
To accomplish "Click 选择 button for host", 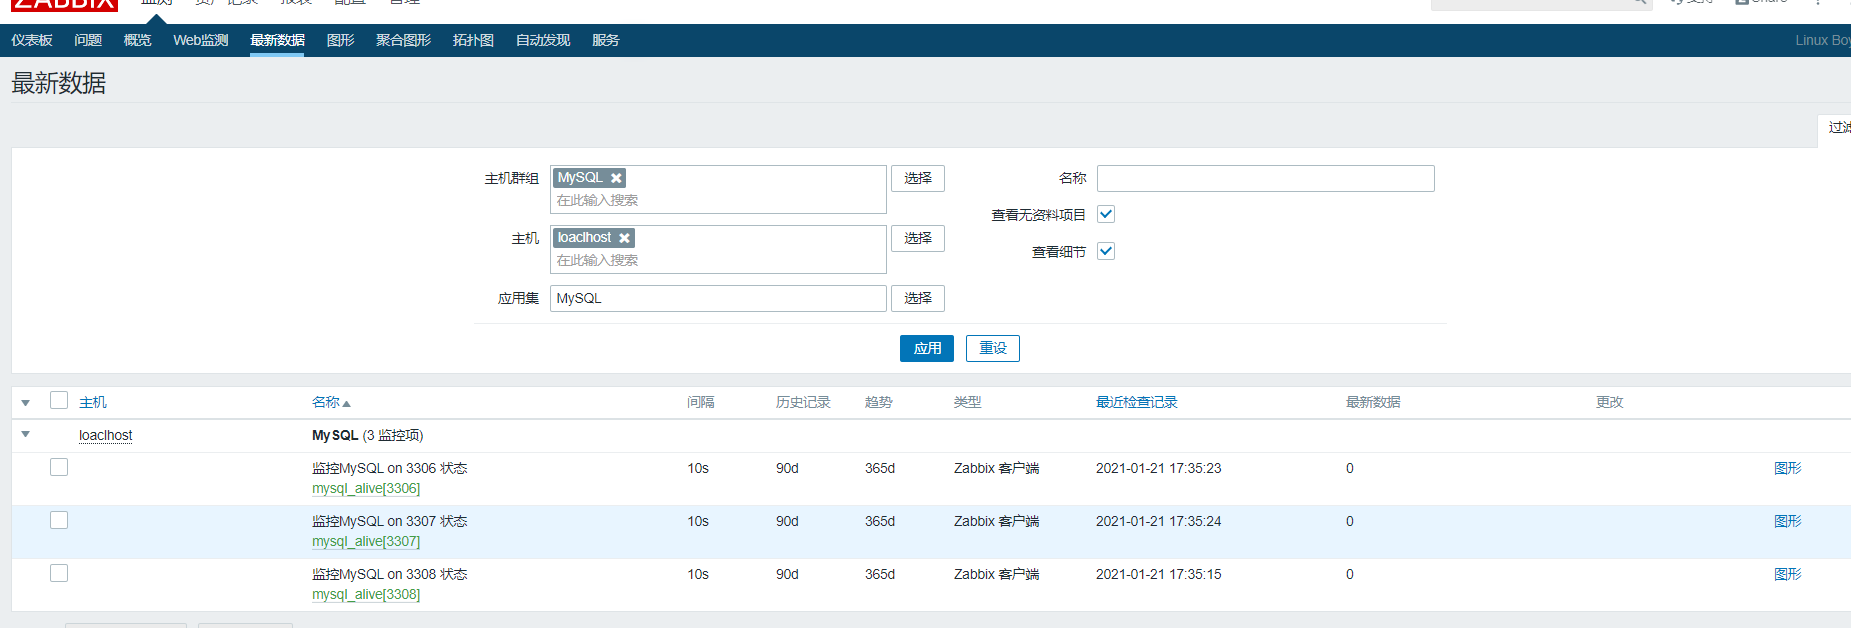I will (918, 238).
